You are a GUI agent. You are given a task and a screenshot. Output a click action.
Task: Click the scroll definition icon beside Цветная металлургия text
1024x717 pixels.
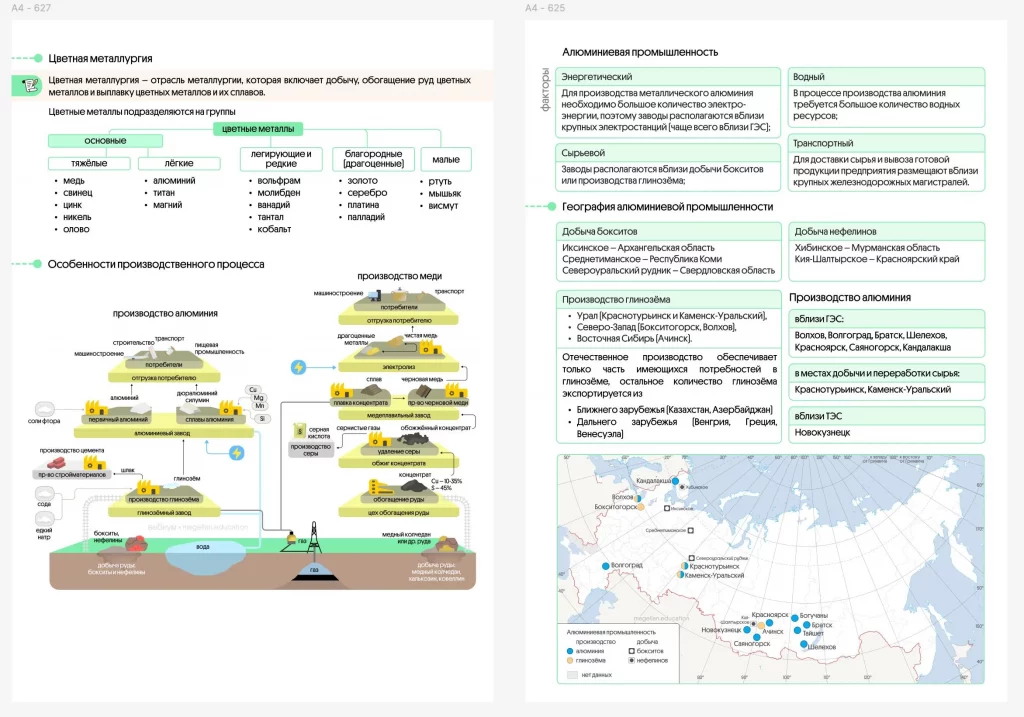click(32, 85)
